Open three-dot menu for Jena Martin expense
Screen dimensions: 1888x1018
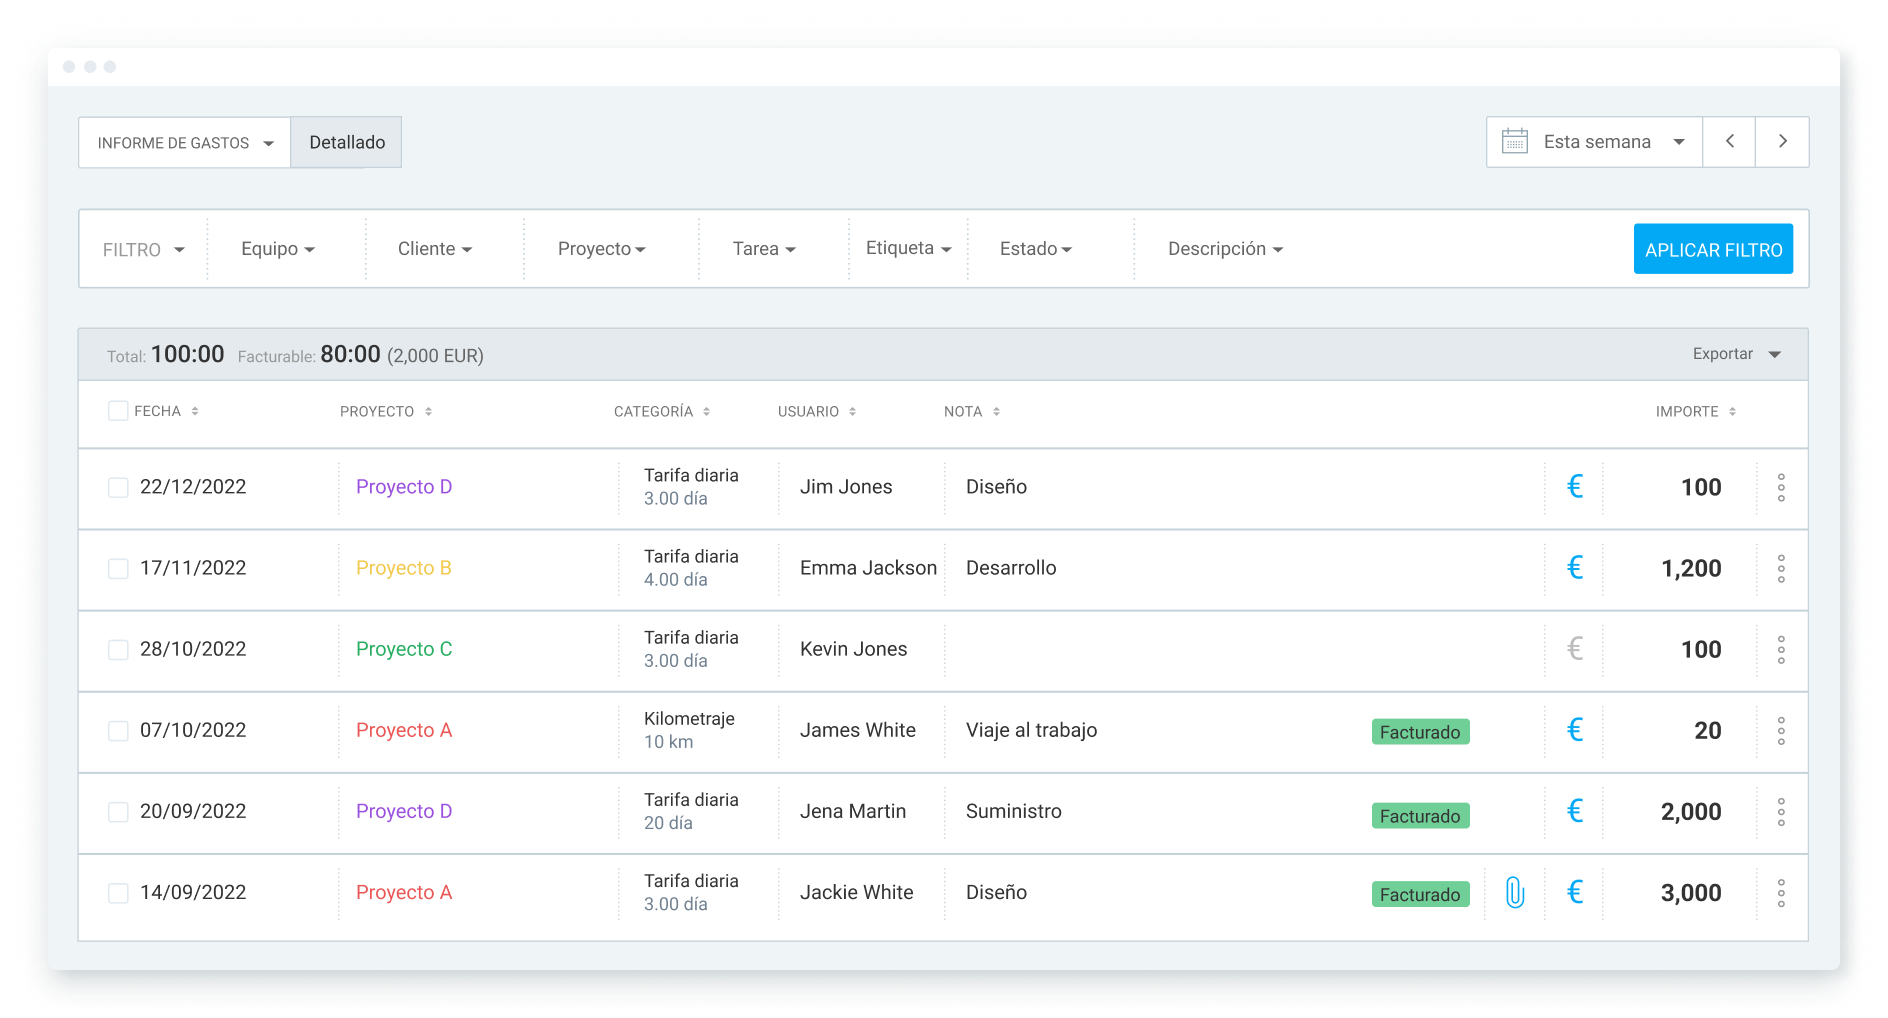[1781, 812]
